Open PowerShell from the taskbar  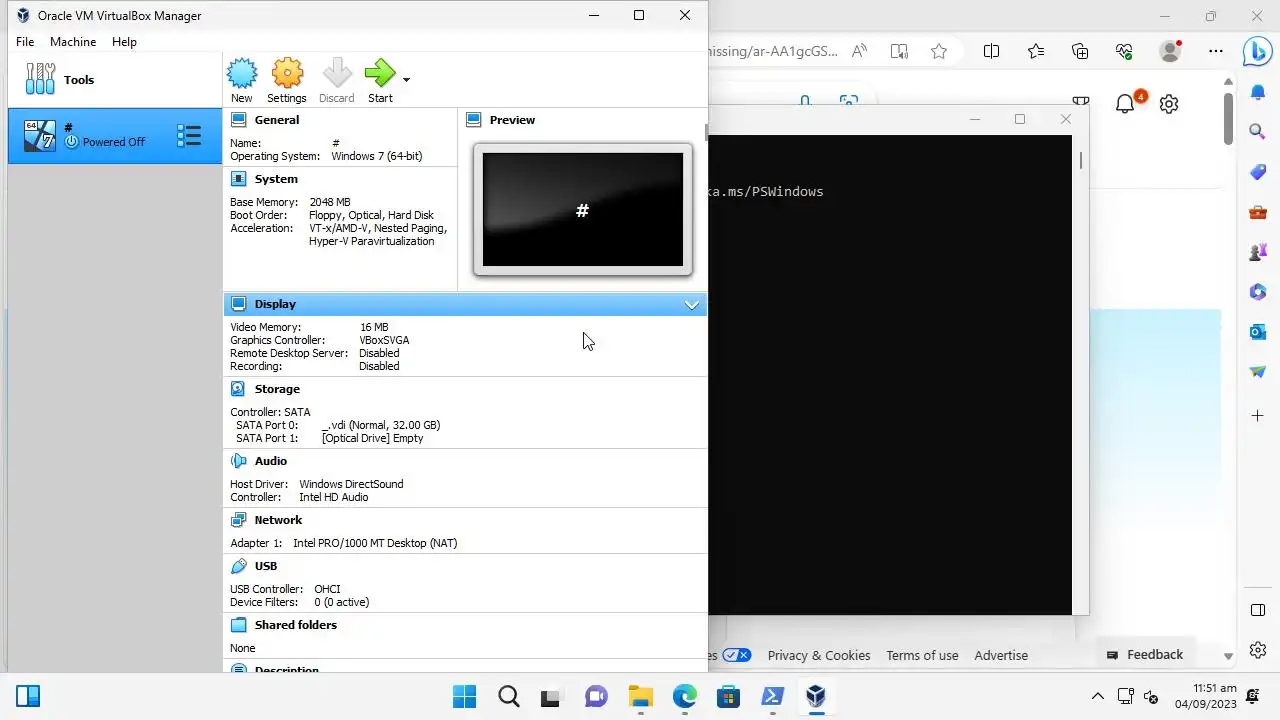pos(772,696)
